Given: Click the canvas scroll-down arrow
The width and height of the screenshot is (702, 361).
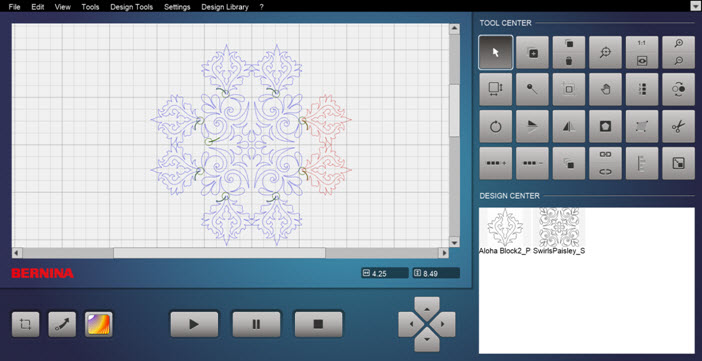Looking at the screenshot, I should click(454, 242).
